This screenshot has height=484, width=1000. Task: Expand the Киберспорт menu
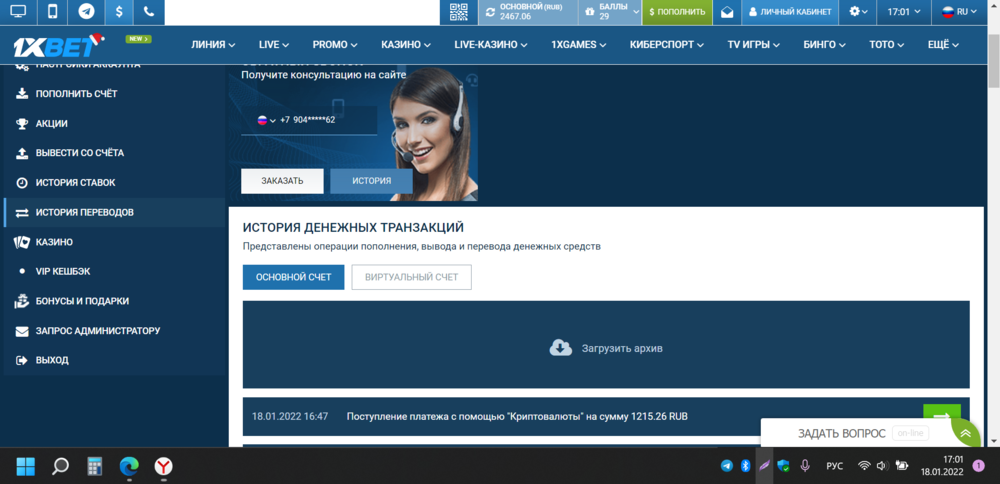point(667,45)
